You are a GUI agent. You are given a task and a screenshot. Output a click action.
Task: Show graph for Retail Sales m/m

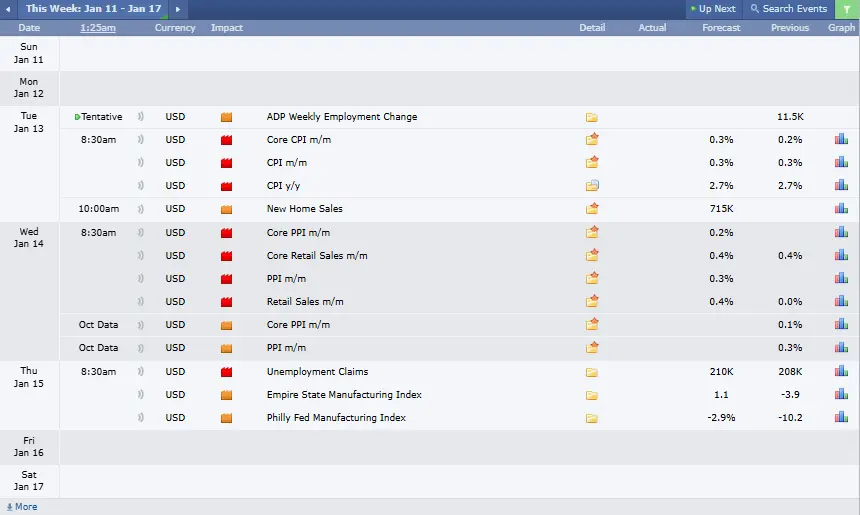841,301
